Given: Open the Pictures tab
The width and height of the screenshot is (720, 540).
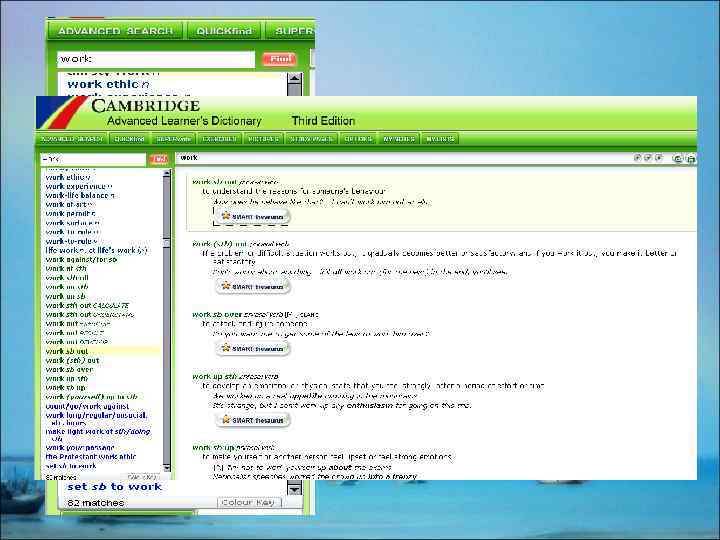Looking at the screenshot, I should 263,139.
